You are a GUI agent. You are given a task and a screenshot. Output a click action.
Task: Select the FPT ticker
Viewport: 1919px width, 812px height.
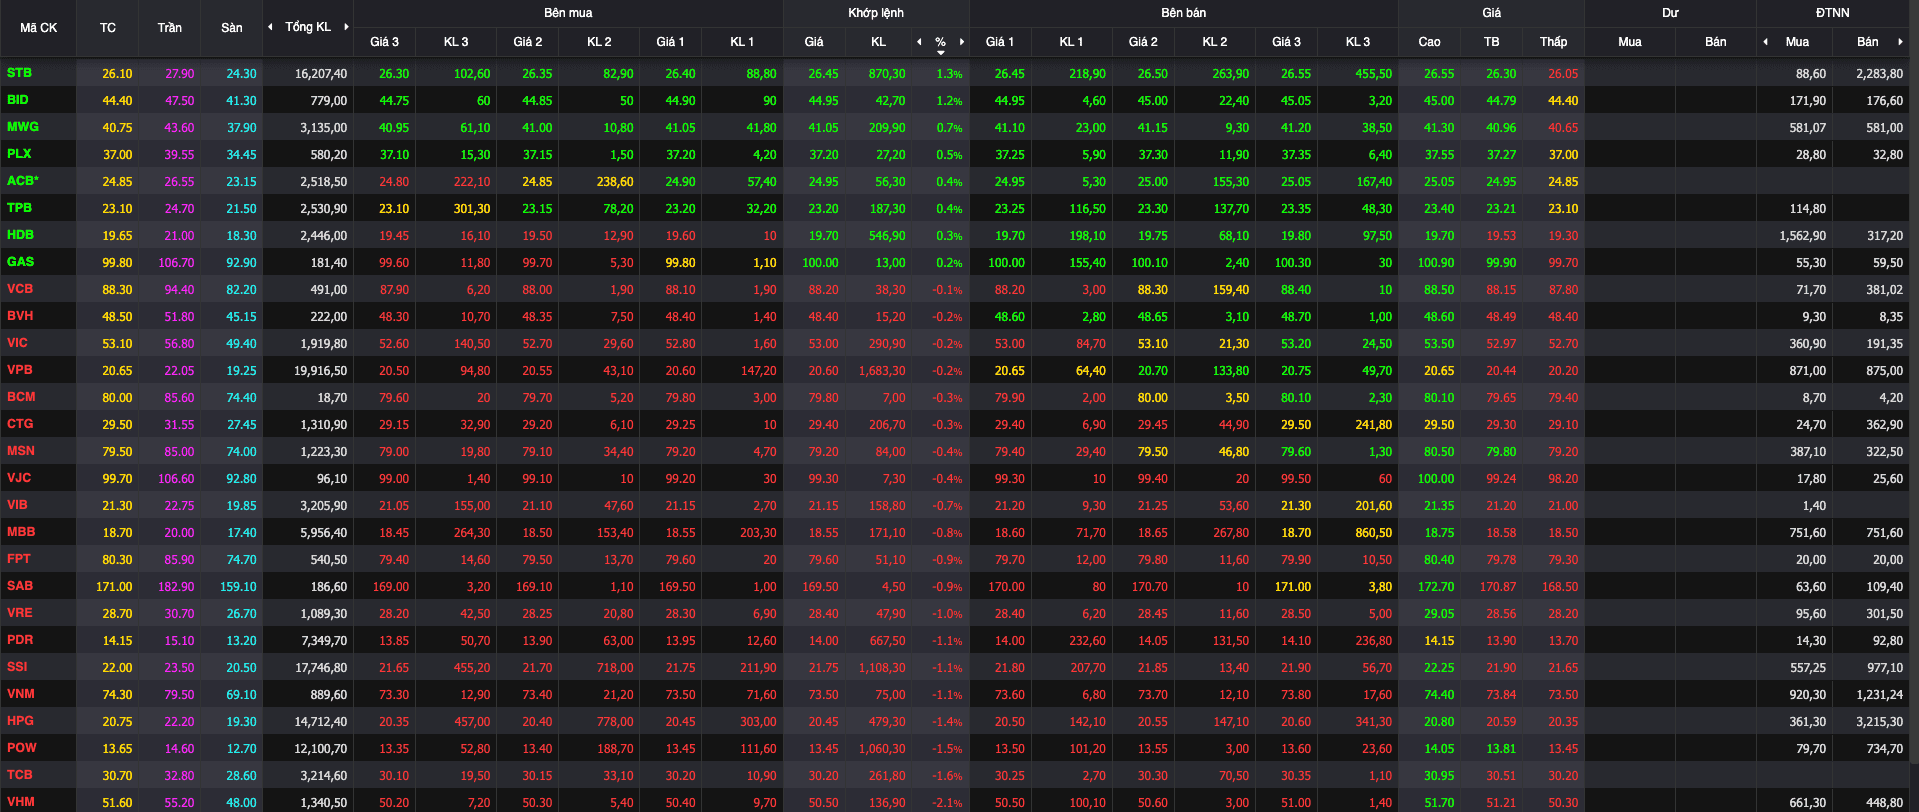(x=19, y=559)
